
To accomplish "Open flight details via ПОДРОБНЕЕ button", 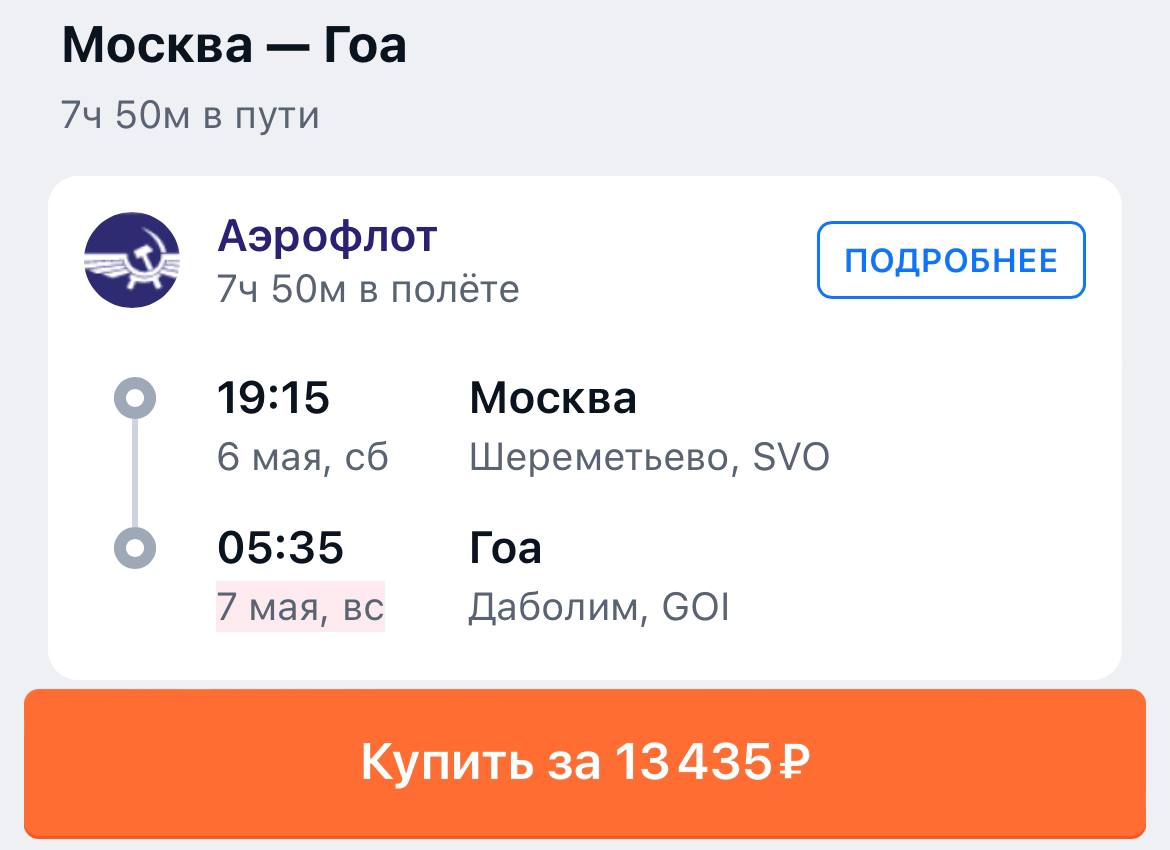I will point(950,260).
